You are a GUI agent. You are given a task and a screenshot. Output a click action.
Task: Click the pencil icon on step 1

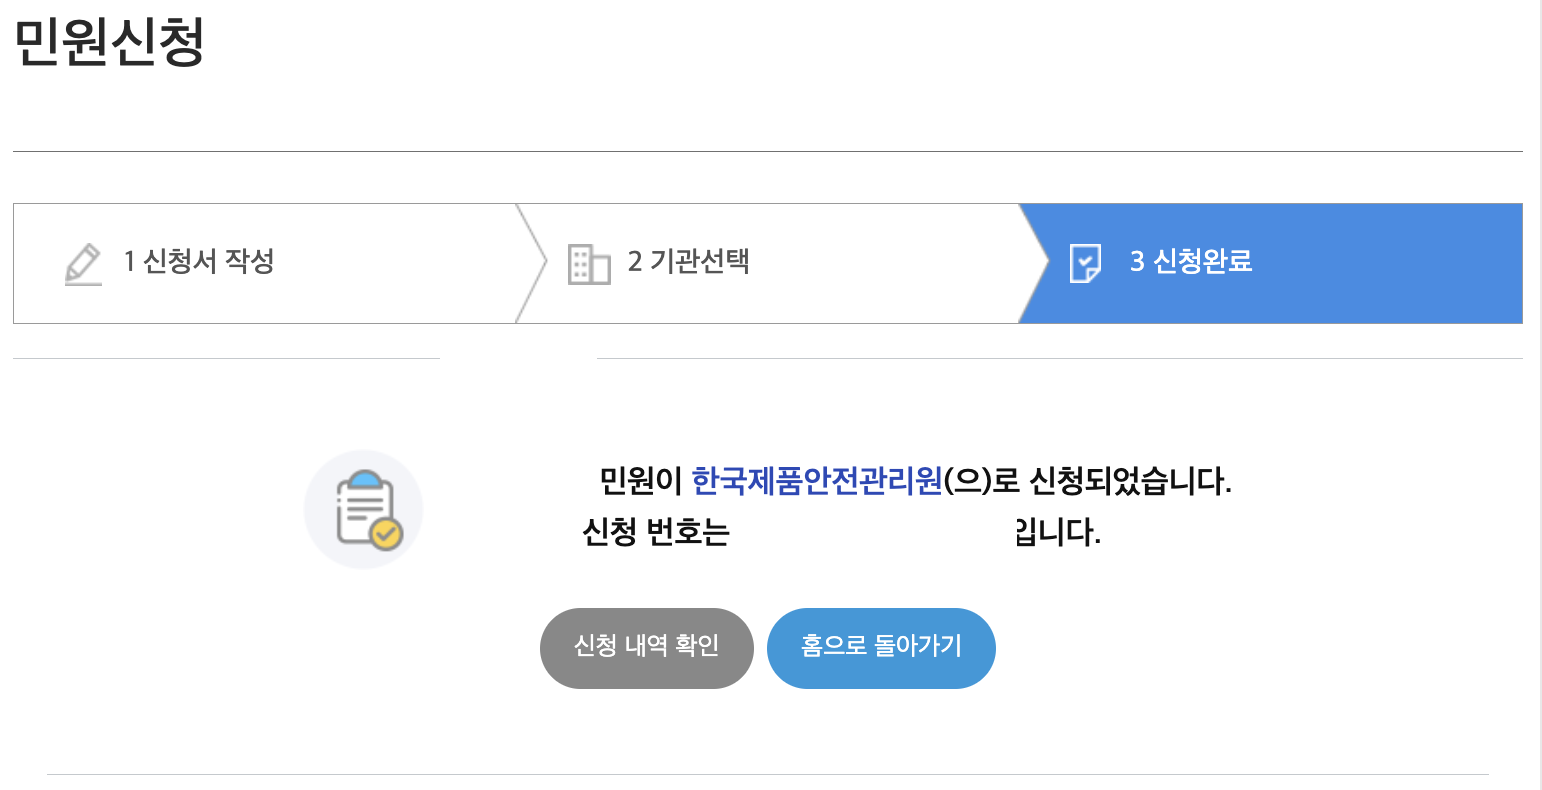coord(84,263)
